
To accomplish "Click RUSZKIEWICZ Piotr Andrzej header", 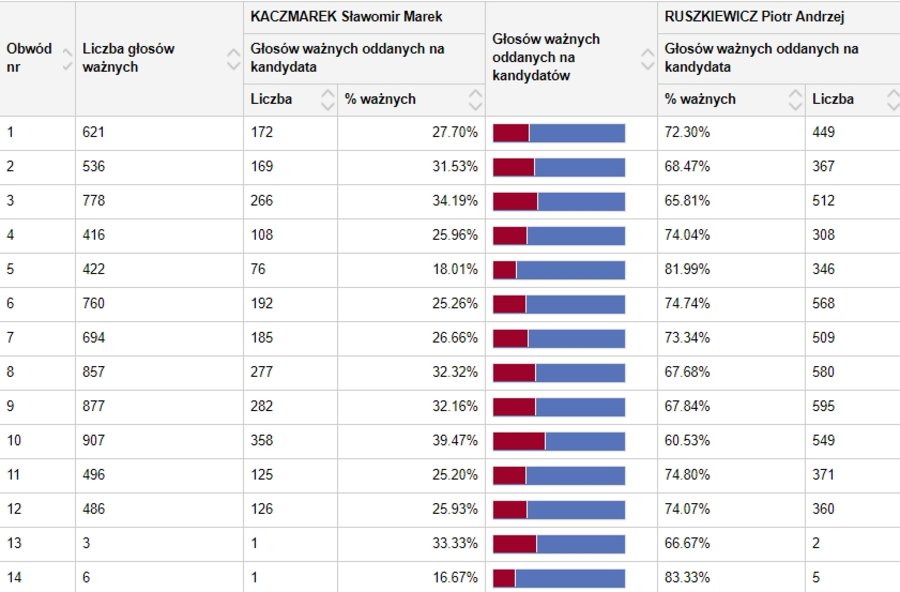I will [x=762, y=17].
